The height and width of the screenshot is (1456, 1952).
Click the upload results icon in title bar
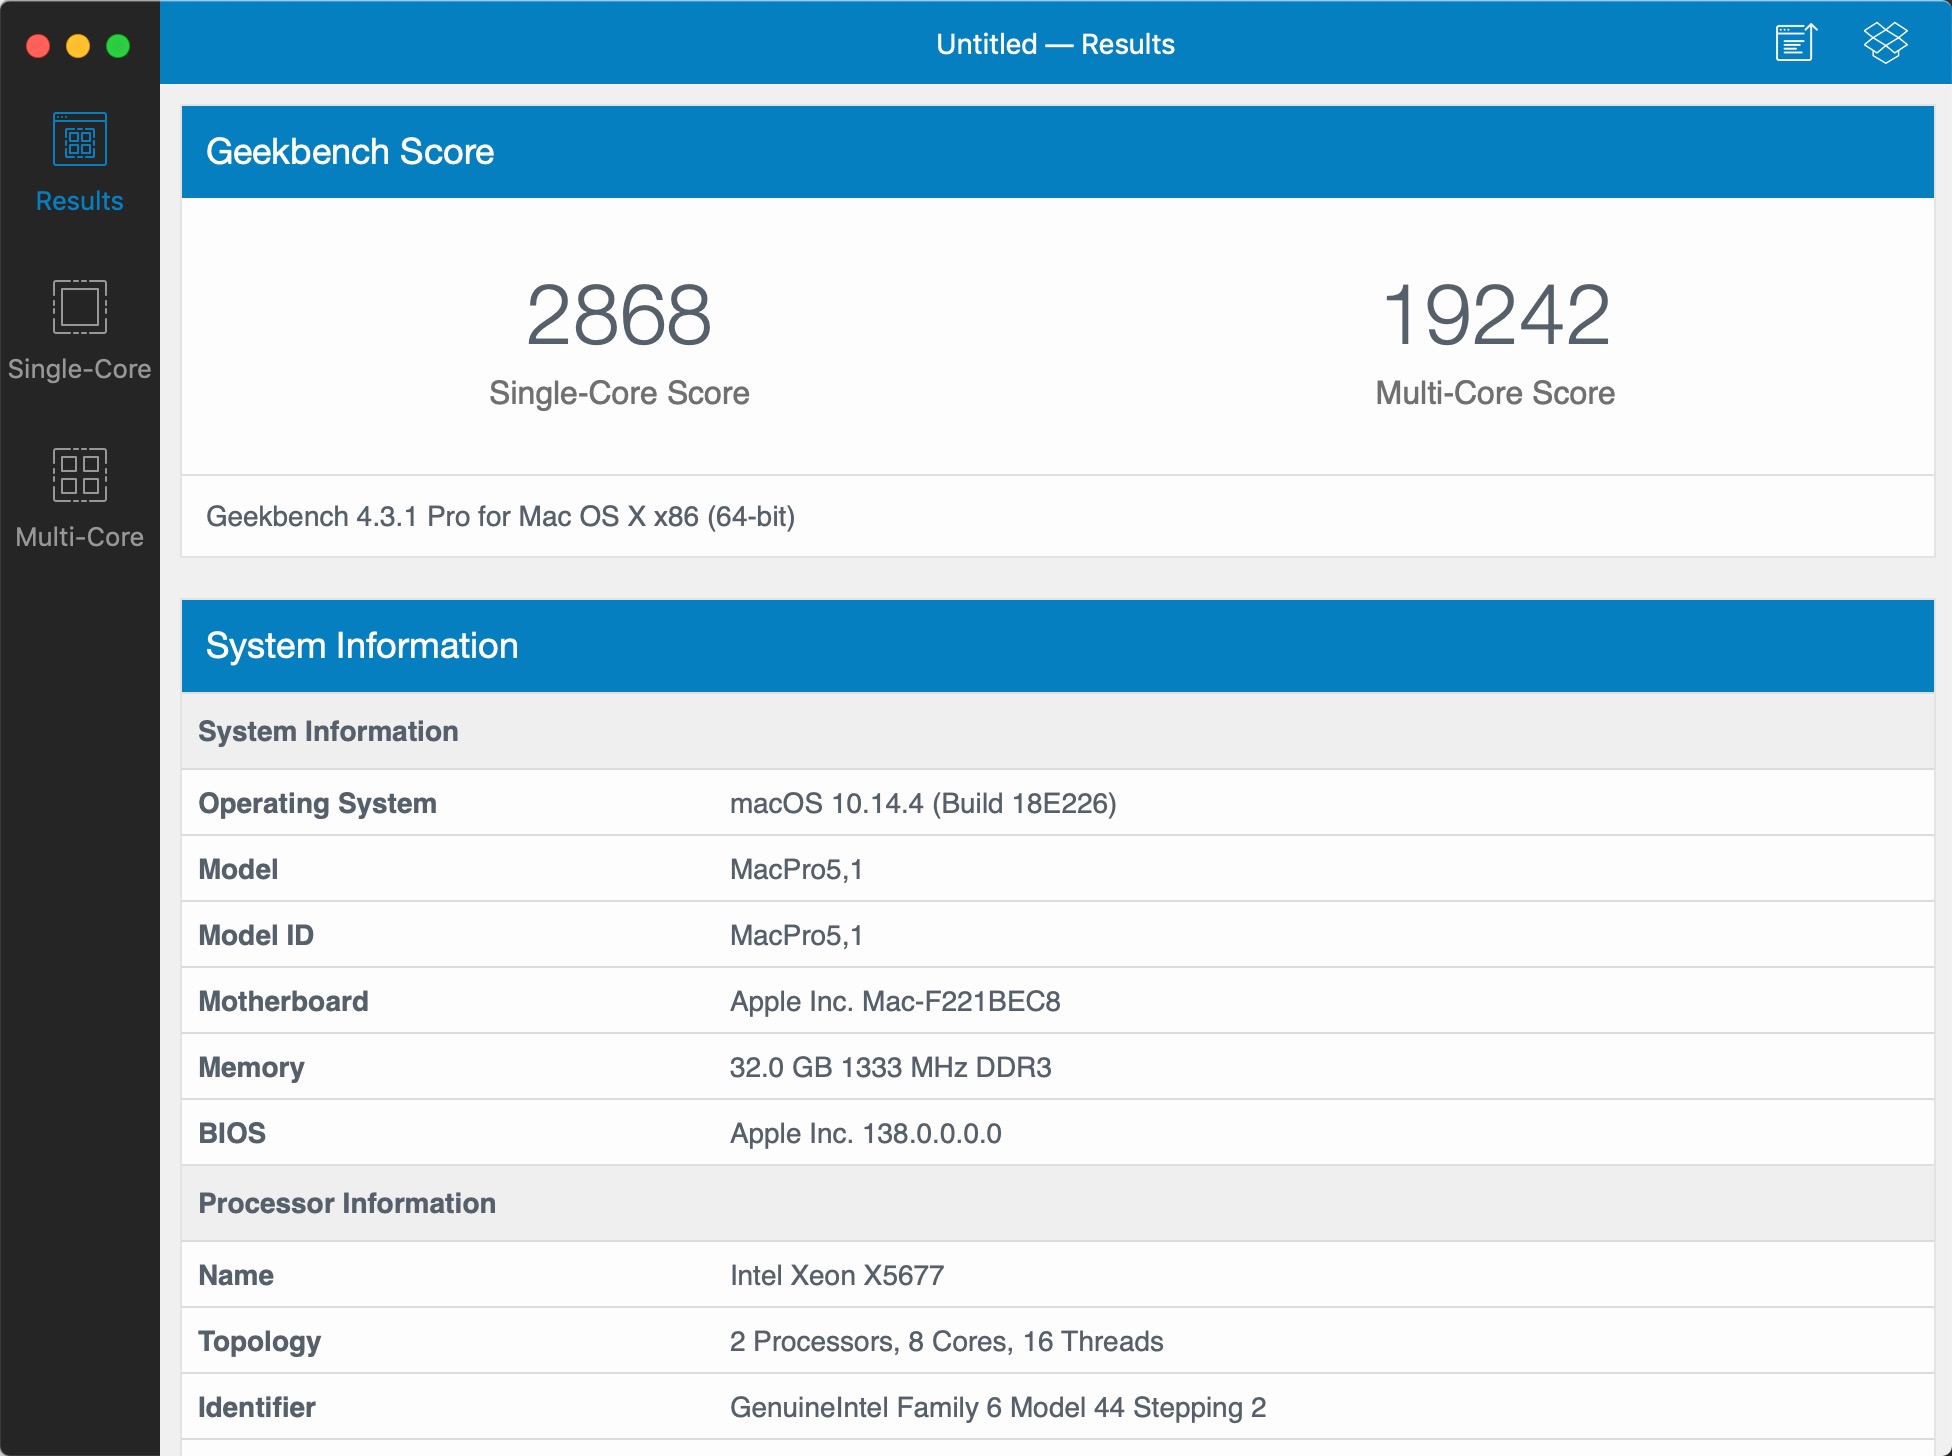click(1795, 43)
